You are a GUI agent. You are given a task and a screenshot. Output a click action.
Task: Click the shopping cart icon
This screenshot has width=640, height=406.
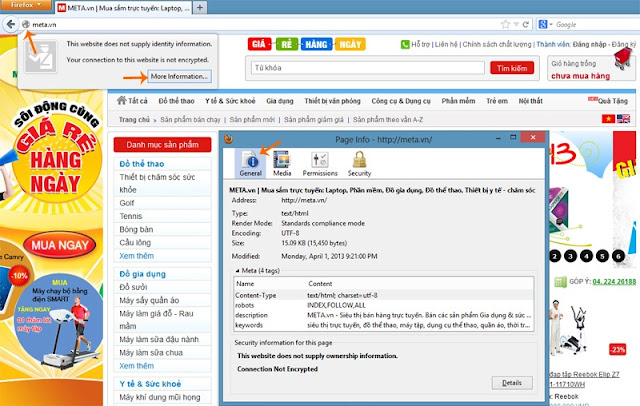click(x=622, y=58)
